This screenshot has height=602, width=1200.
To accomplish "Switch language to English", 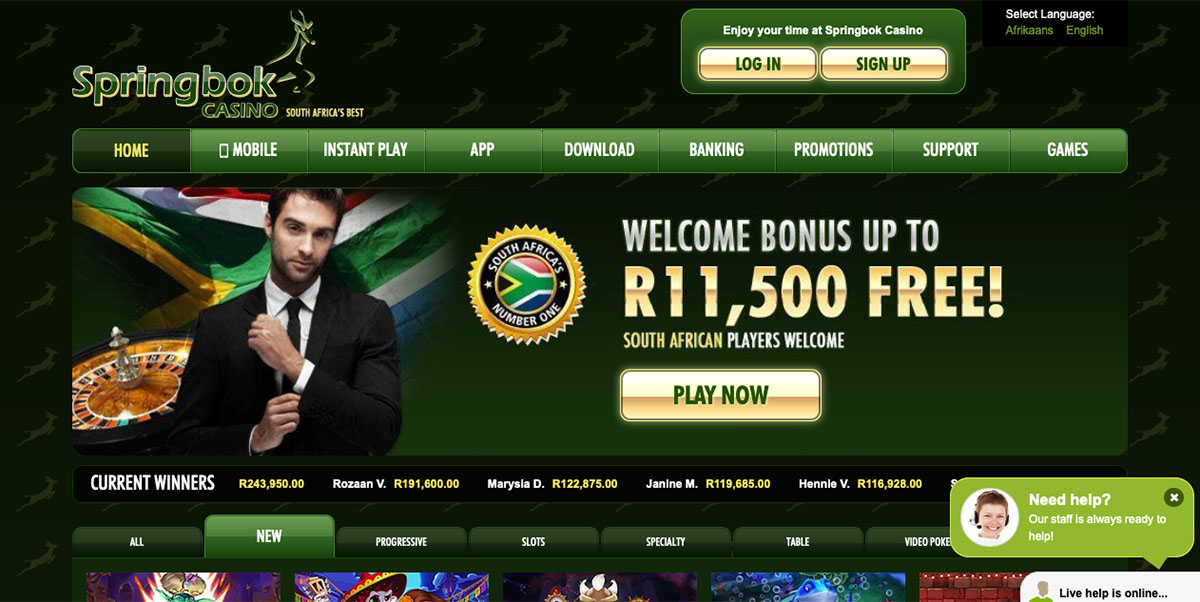I will point(1084,30).
